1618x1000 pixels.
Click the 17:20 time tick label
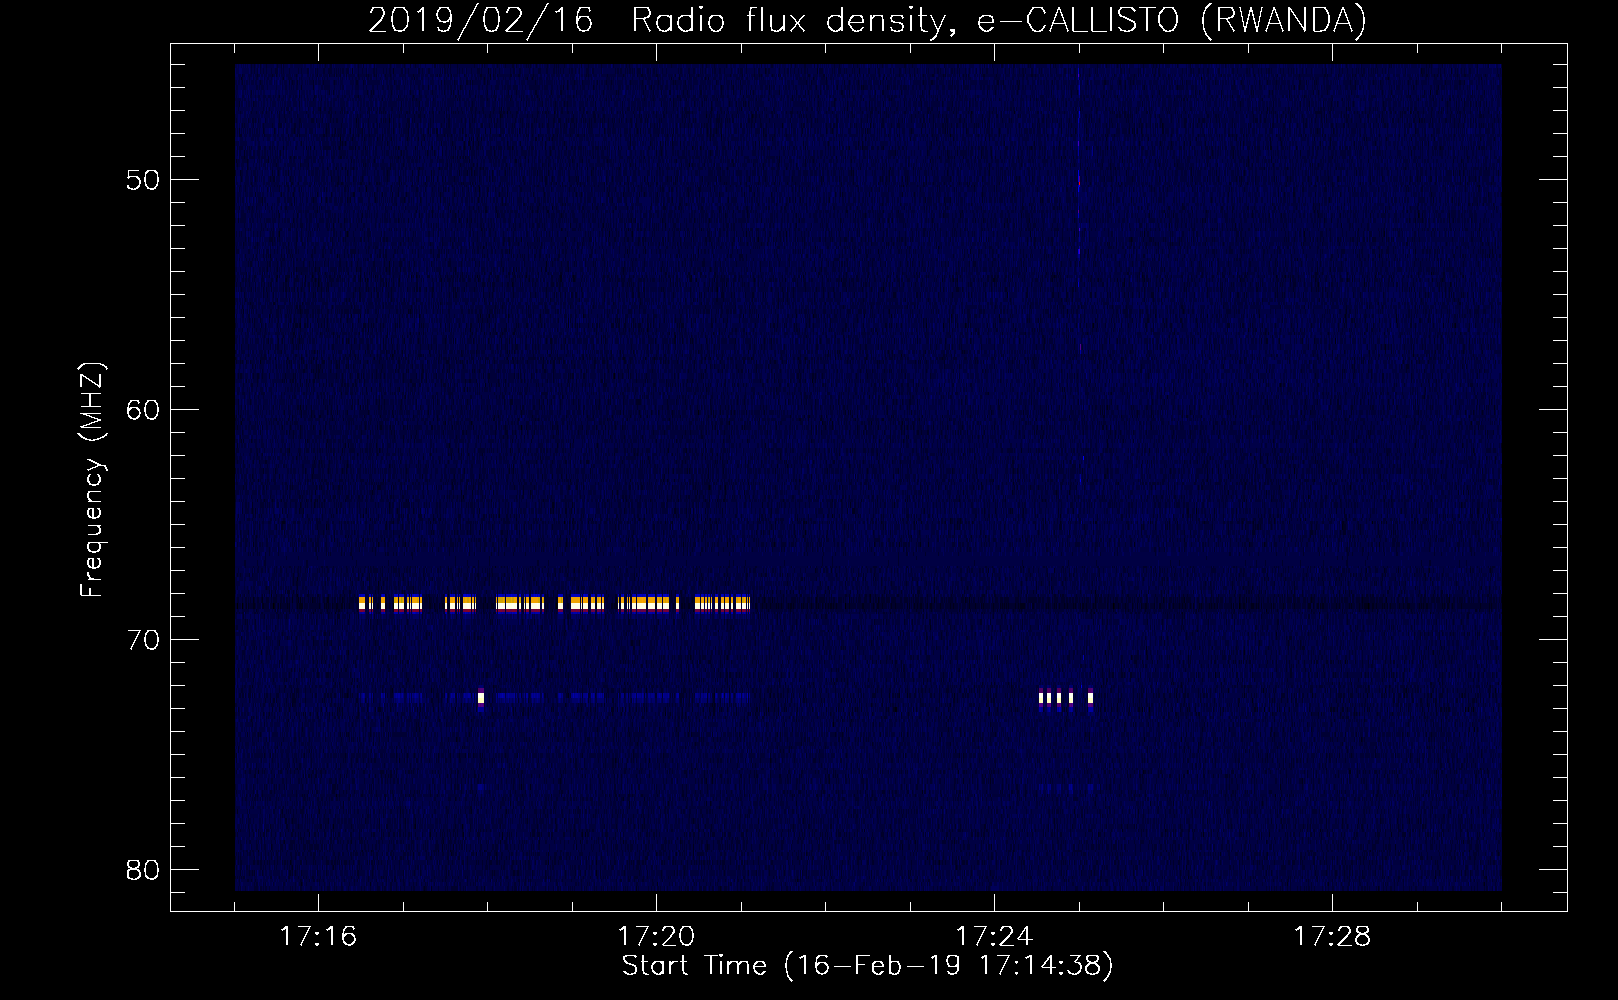656,936
